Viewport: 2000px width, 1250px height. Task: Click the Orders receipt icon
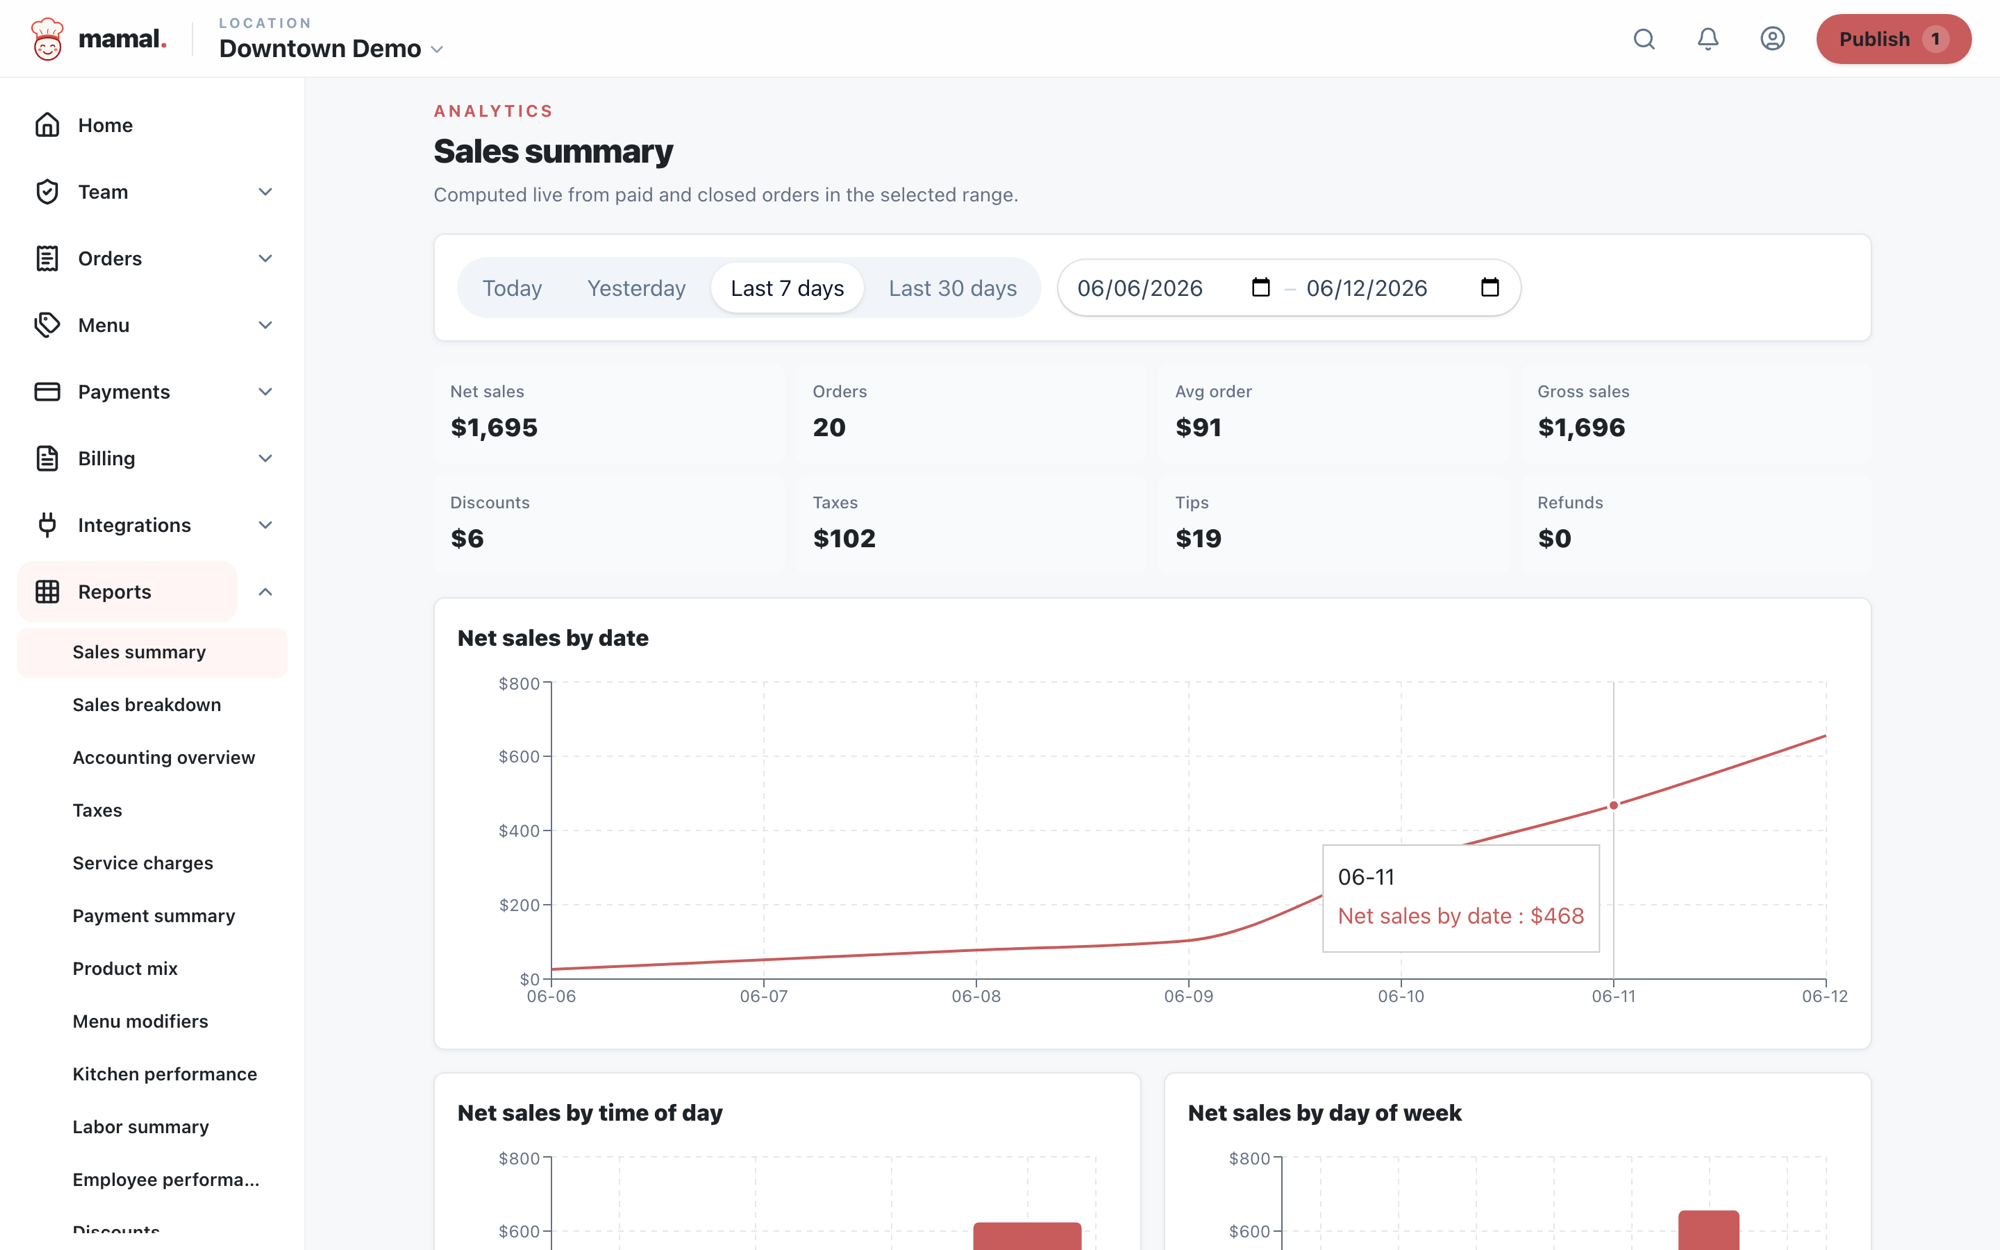point(47,258)
